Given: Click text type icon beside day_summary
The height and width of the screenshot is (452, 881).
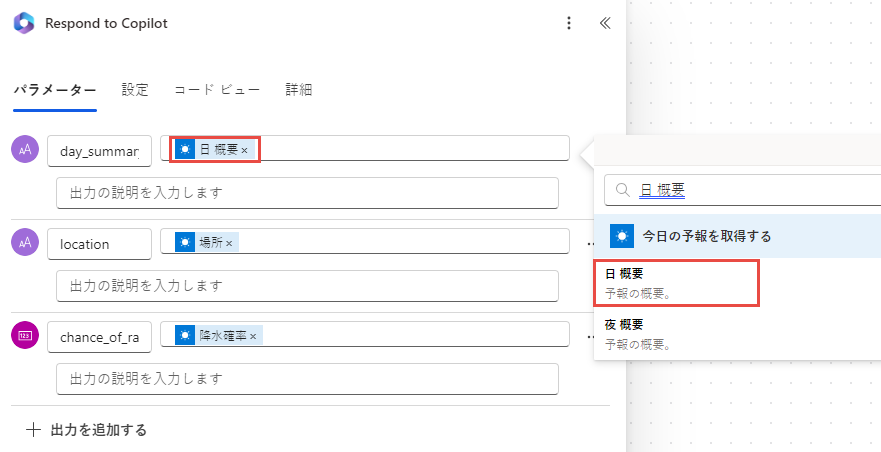Looking at the screenshot, I should tap(25, 150).
